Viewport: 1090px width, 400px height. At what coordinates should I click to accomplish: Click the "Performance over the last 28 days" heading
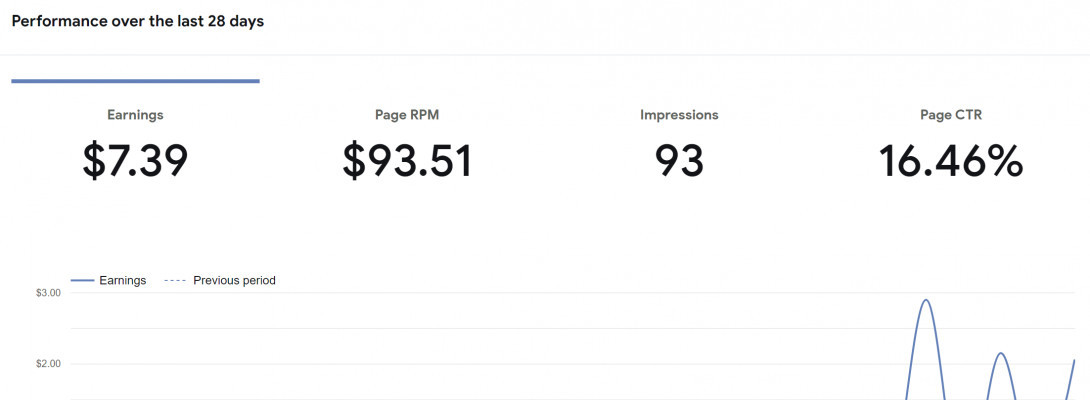(x=138, y=21)
